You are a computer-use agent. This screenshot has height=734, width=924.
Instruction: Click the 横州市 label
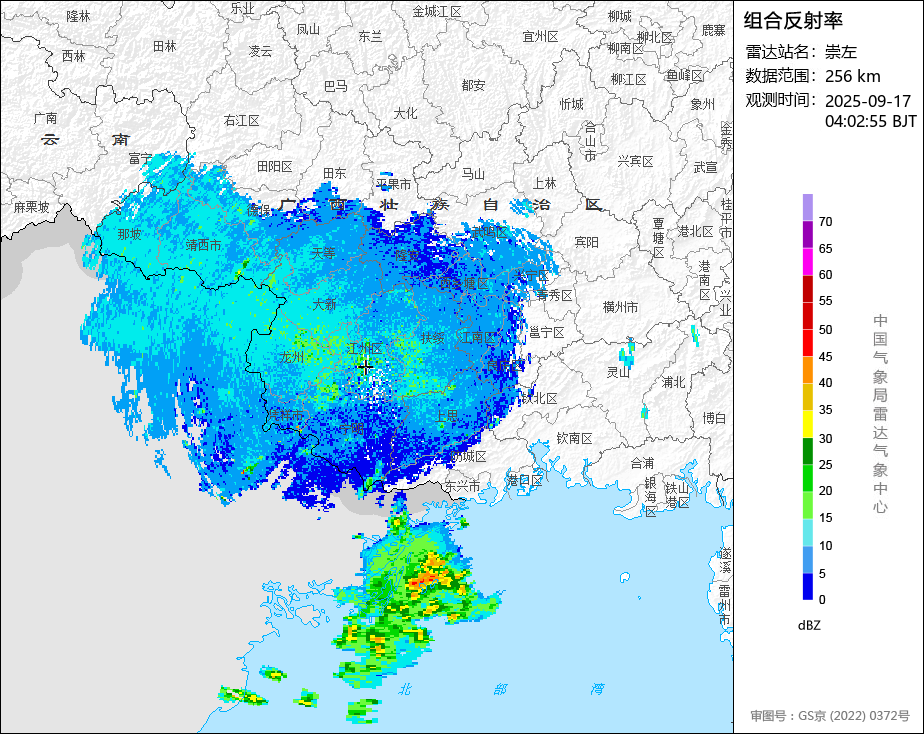(x=621, y=307)
